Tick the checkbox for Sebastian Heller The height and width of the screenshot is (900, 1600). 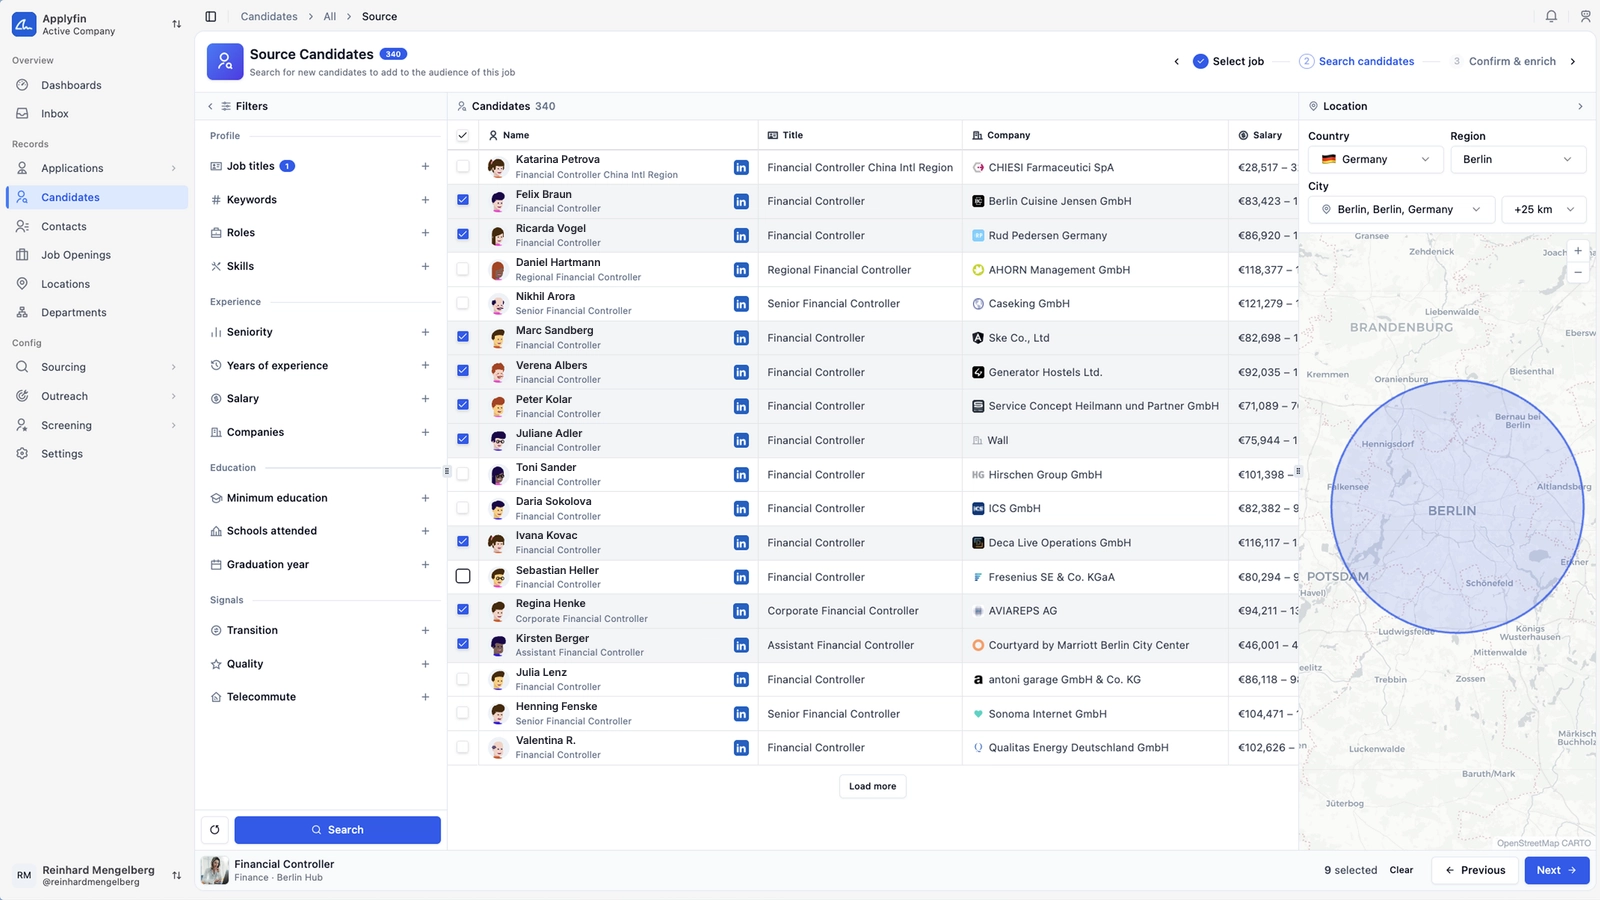[462, 576]
